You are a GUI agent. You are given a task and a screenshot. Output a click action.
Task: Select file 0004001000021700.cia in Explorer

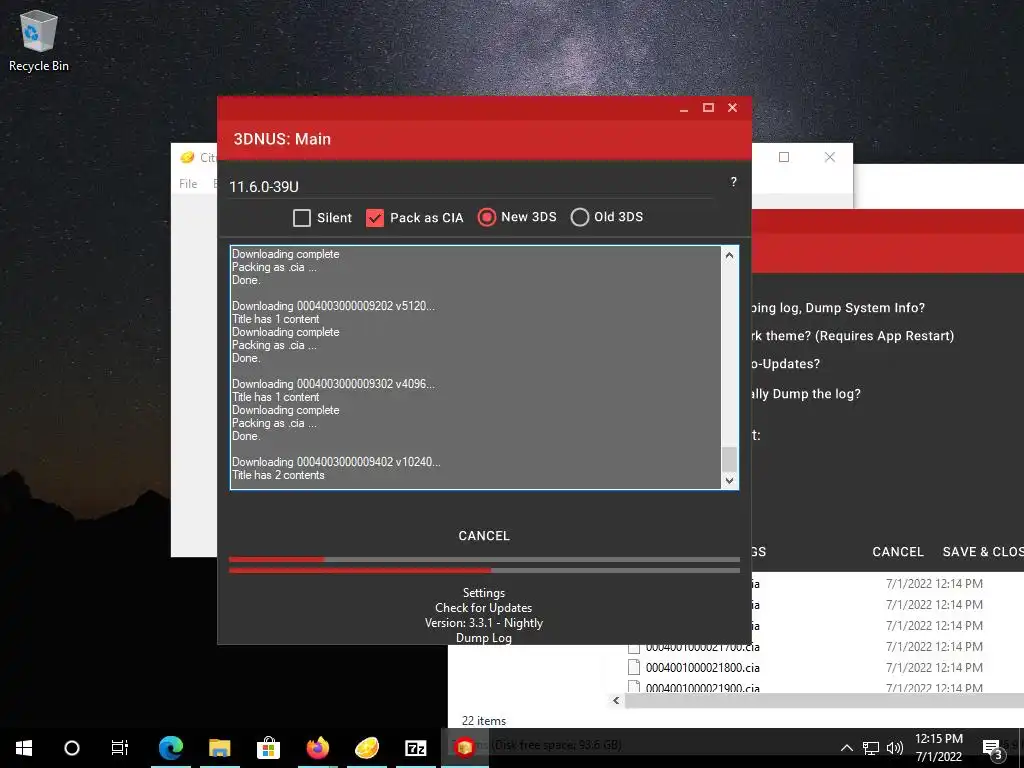click(x=703, y=648)
